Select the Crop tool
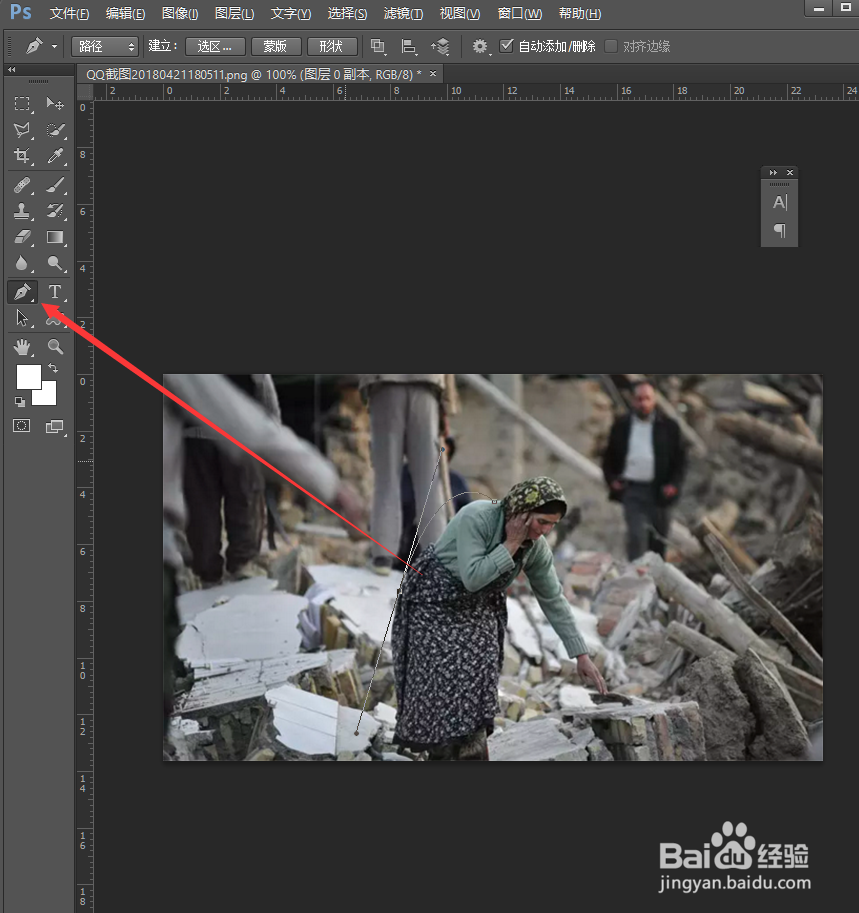 point(22,156)
